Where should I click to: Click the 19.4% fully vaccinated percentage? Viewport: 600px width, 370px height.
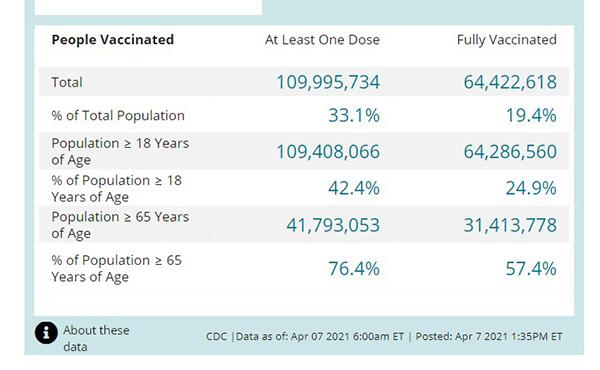point(531,115)
